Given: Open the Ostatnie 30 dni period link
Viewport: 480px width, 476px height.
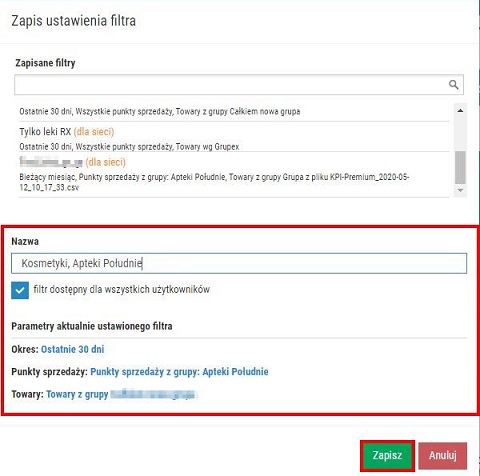Looking at the screenshot, I should click(72, 349).
